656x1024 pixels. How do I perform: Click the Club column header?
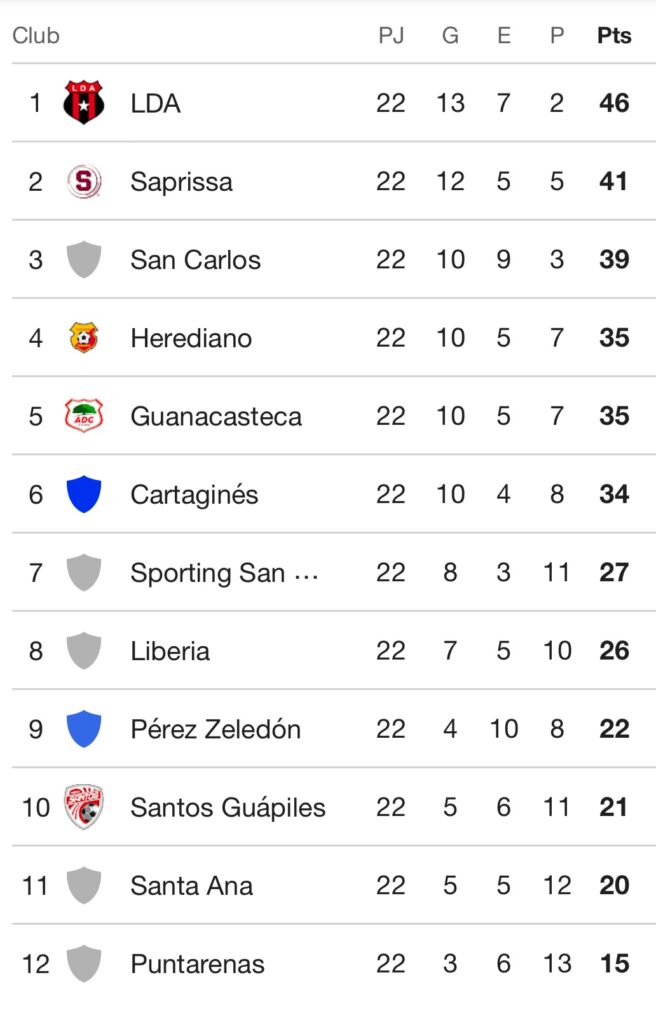pos(36,36)
